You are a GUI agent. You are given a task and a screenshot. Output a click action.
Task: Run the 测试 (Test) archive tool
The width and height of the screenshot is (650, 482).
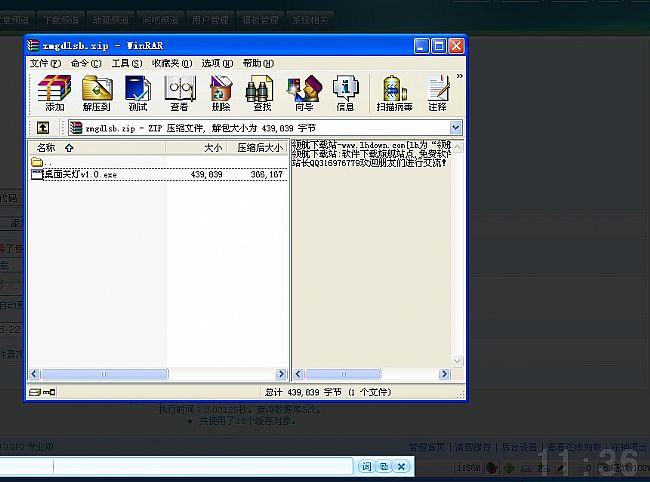click(x=138, y=93)
